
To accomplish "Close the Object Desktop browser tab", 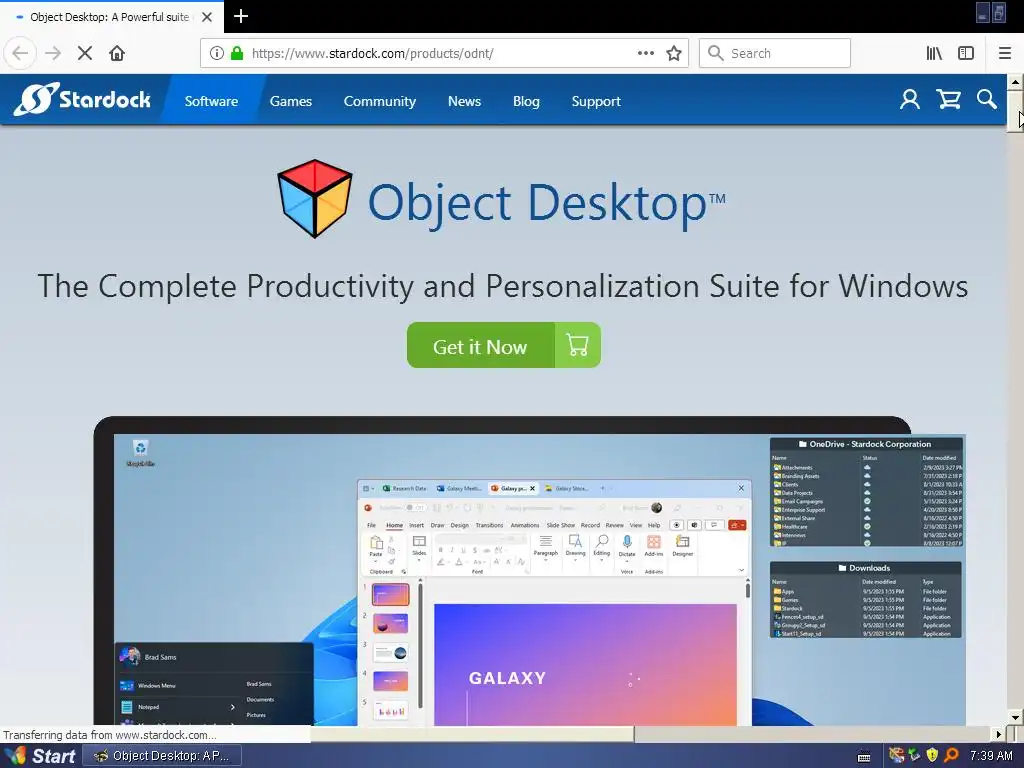I will pos(207,17).
